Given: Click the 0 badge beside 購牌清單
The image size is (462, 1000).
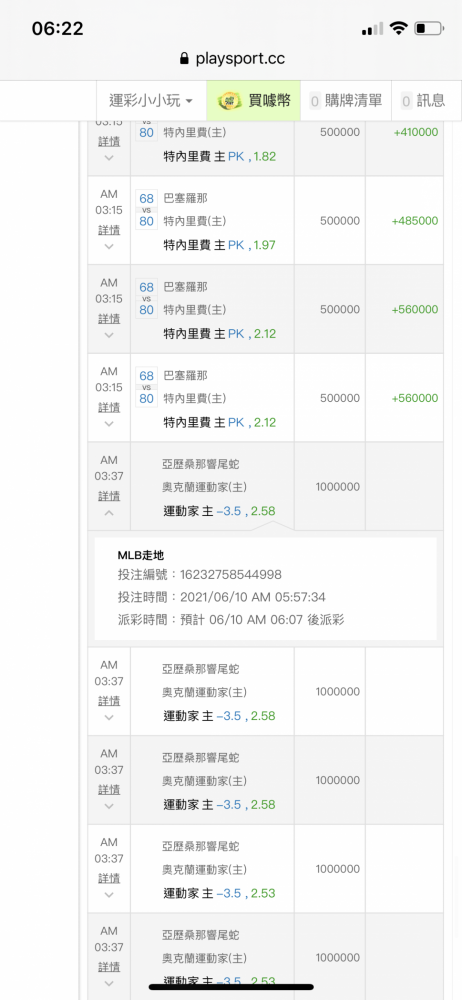Looking at the screenshot, I should (315, 101).
